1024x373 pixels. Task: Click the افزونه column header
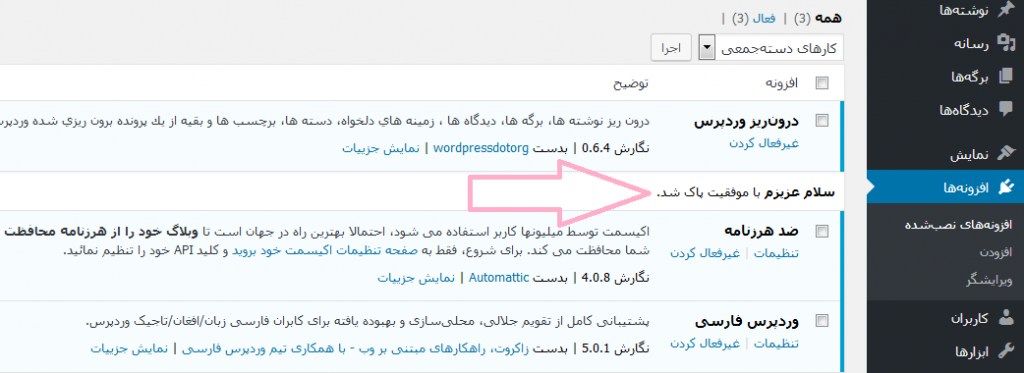(782, 84)
